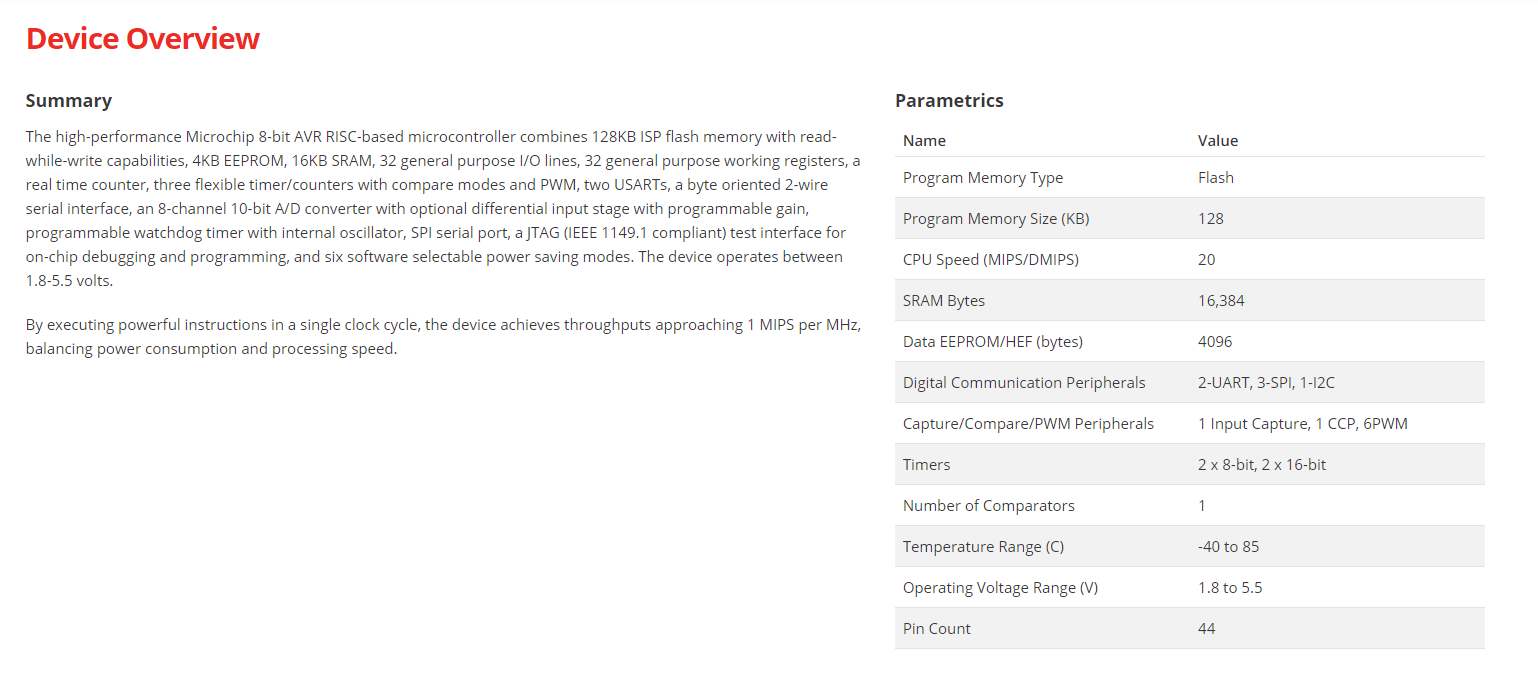Viewport: 1538px width, 674px height.
Task: Click the paragraph about 1 MIPS per MHz
Action: pos(444,337)
